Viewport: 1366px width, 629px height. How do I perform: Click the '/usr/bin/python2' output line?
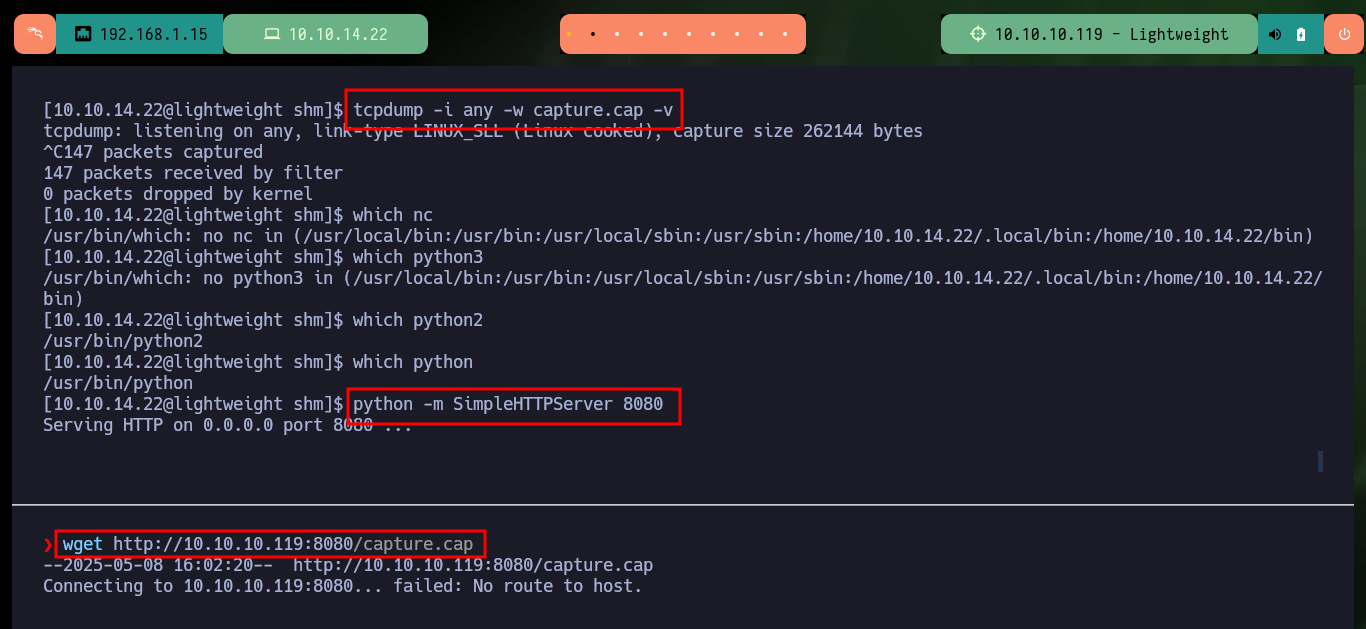click(123, 341)
